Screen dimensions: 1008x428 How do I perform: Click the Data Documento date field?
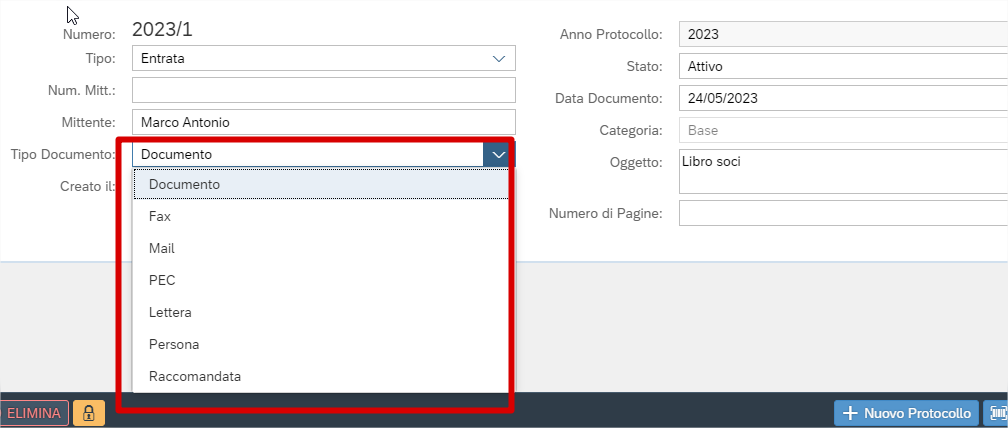point(843,98)
